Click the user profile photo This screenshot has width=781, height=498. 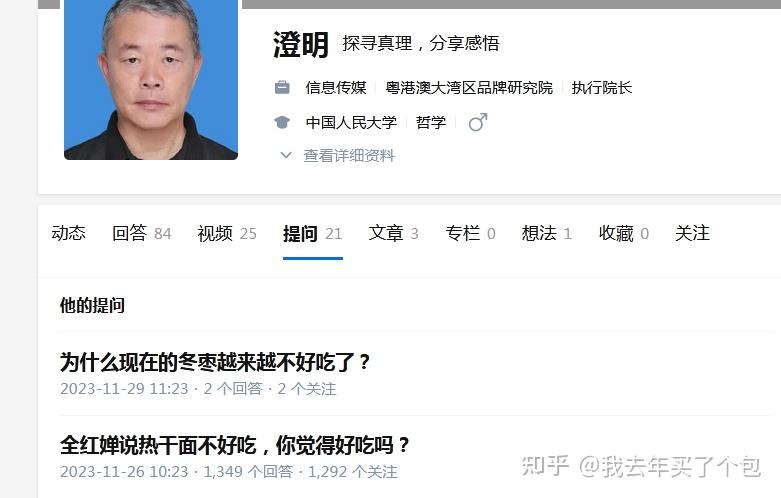151,80
